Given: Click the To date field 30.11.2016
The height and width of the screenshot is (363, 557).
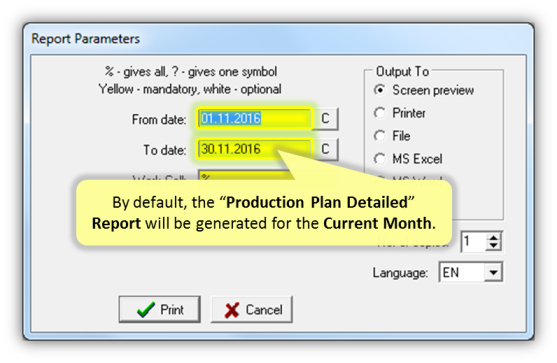Looking at the screenshot, I should point(255,149).
